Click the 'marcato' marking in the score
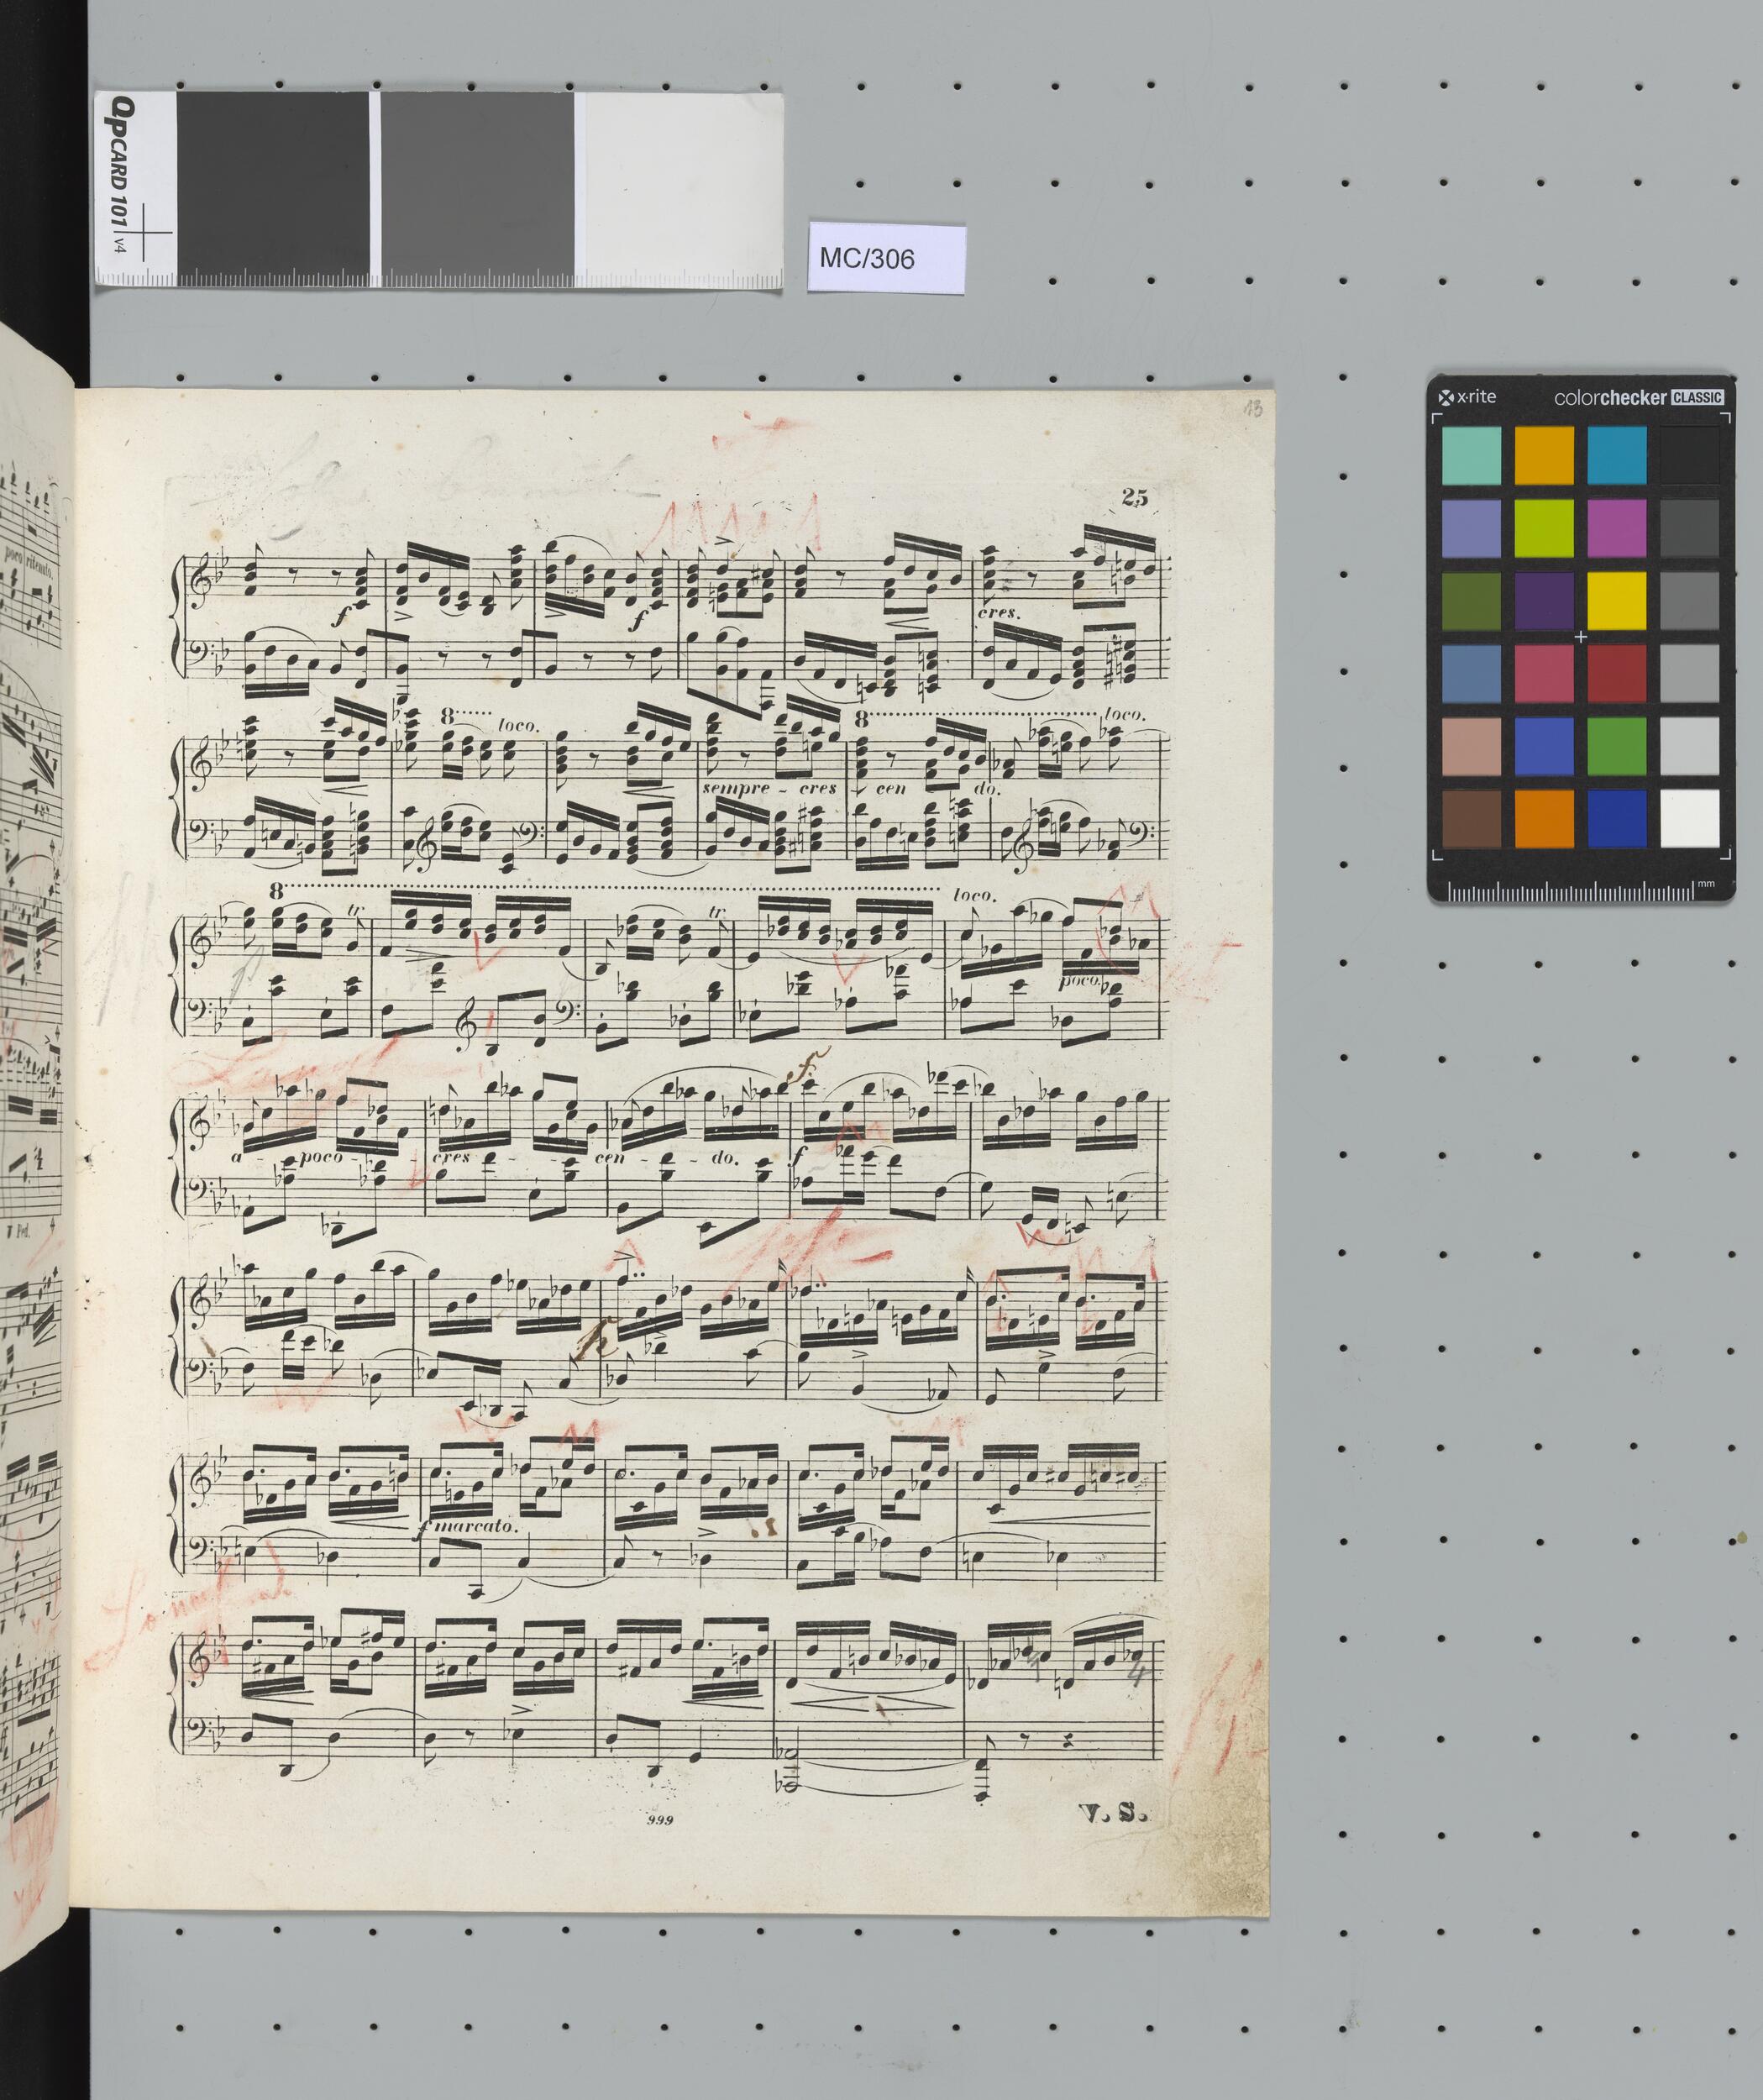 (x=474, y=1529)
